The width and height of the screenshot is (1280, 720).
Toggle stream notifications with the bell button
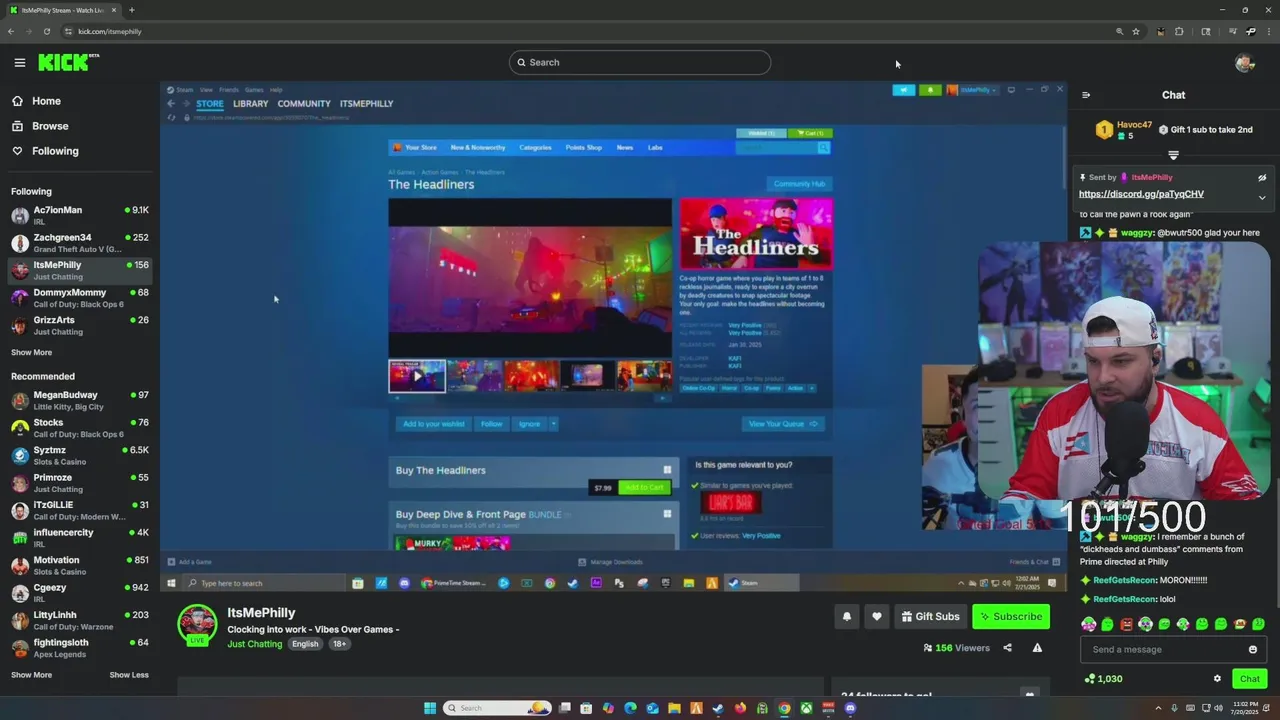(847, 616)
